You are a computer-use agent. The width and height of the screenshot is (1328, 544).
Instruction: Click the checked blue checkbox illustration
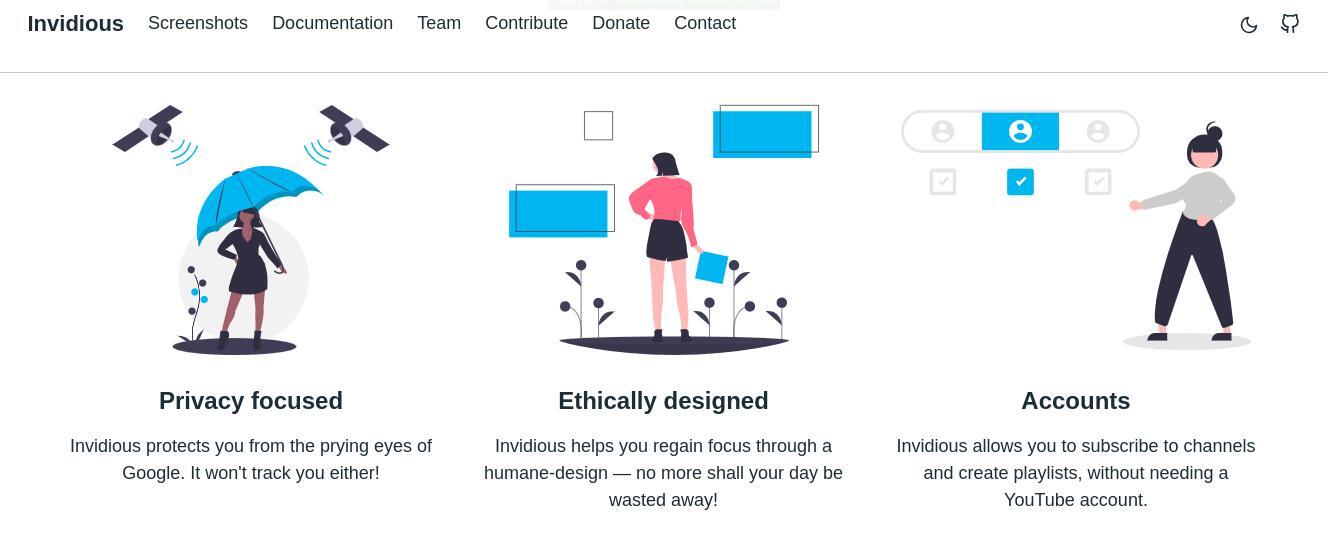point(1020,182)
